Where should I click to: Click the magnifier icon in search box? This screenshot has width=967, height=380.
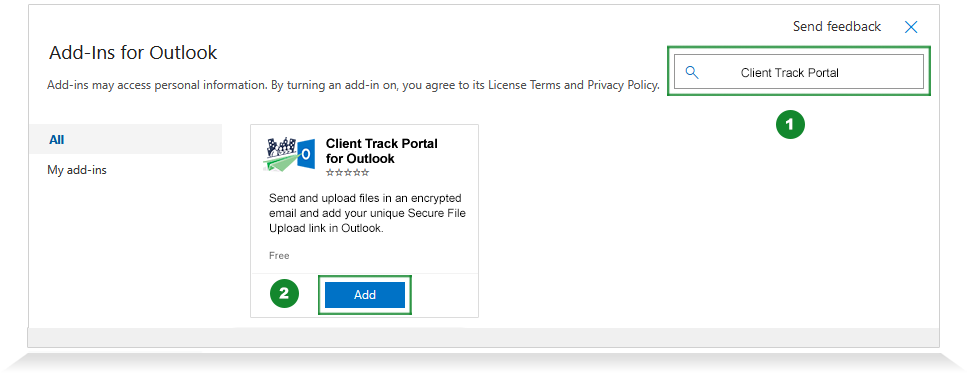(x=692, y=73)
